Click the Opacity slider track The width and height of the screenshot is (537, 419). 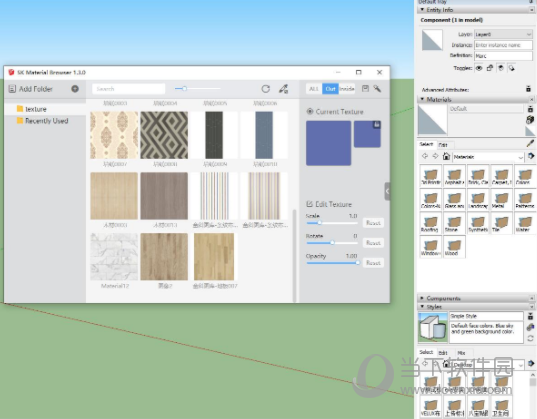332,263
